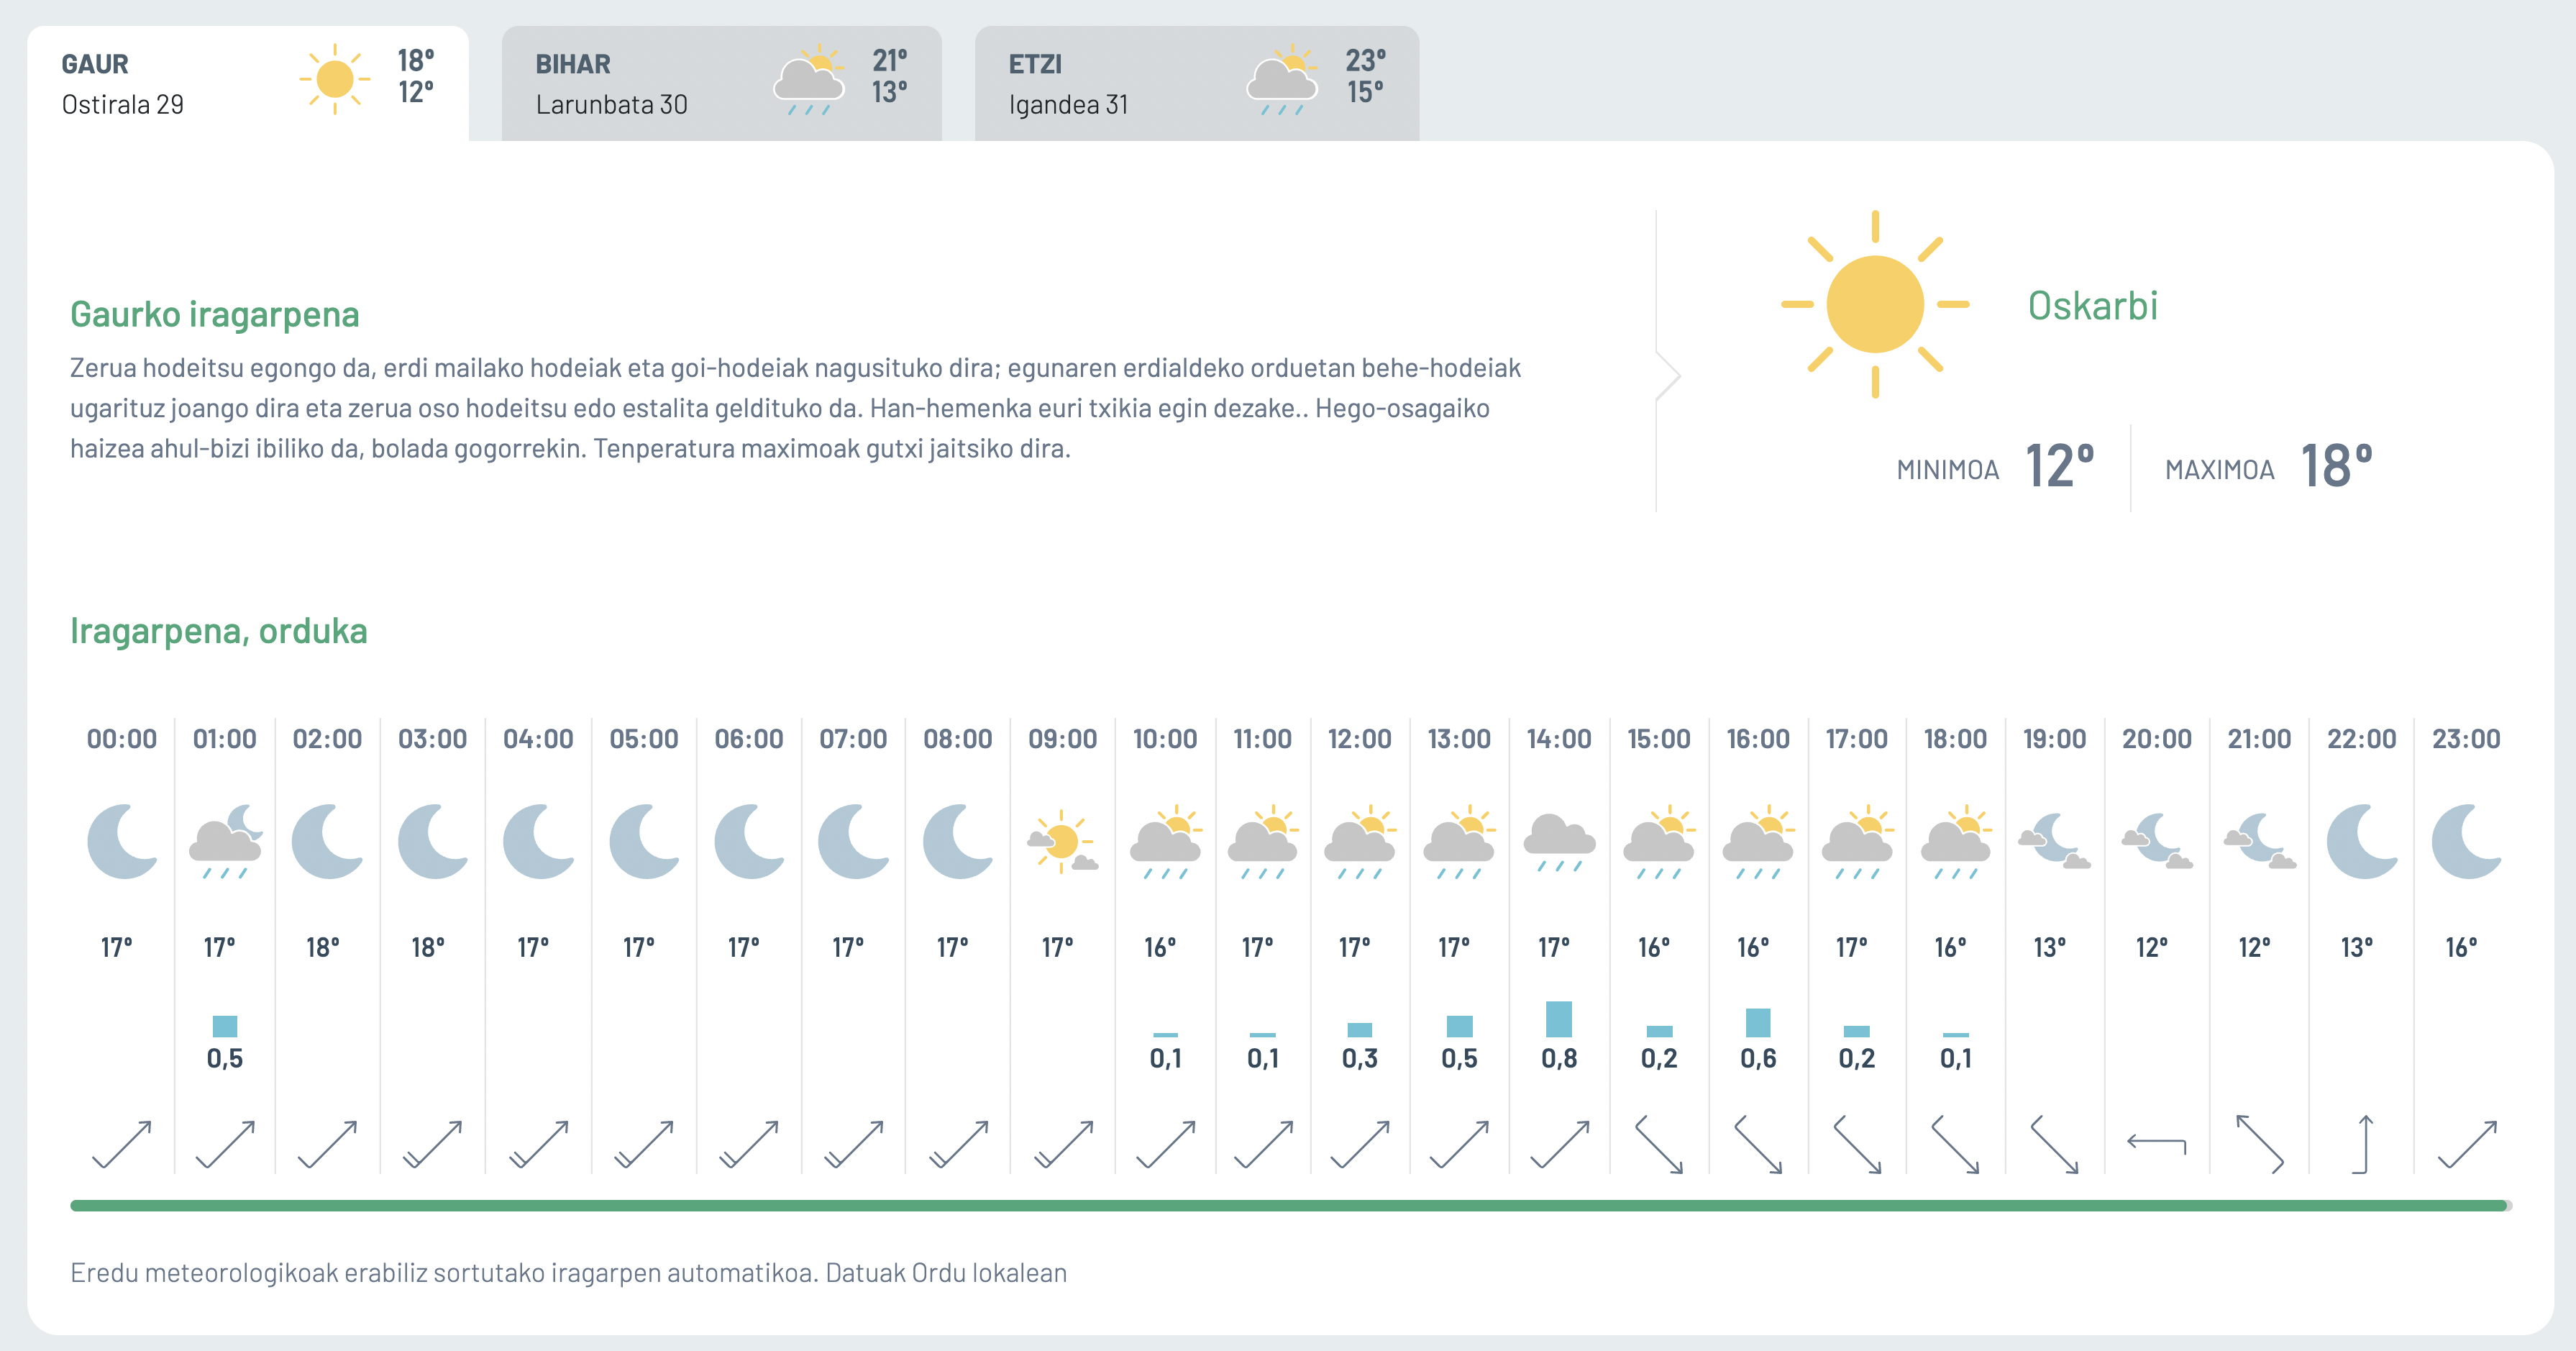Click the upward wind arrow at 22:00

pyautogui.click(x=2363, y=1144)
